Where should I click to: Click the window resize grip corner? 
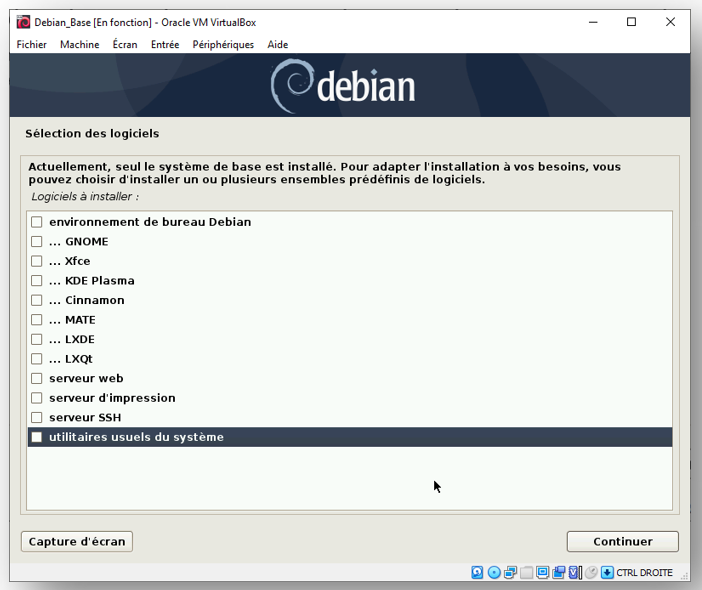pyautogui.click(x=684, y=575)
